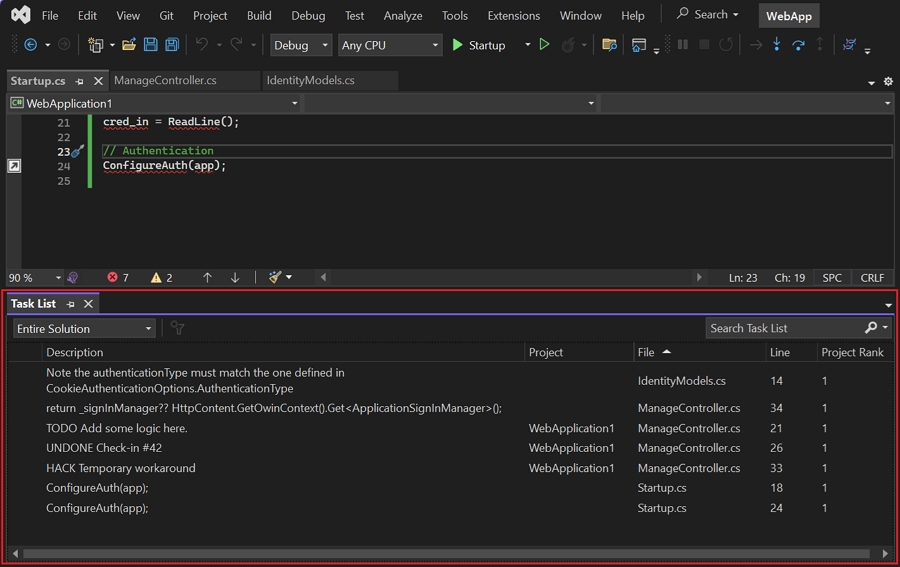Start without debugging using outlined play icon
The height and width of the screenshot is (567, 900).
click(x=544, y=45)
